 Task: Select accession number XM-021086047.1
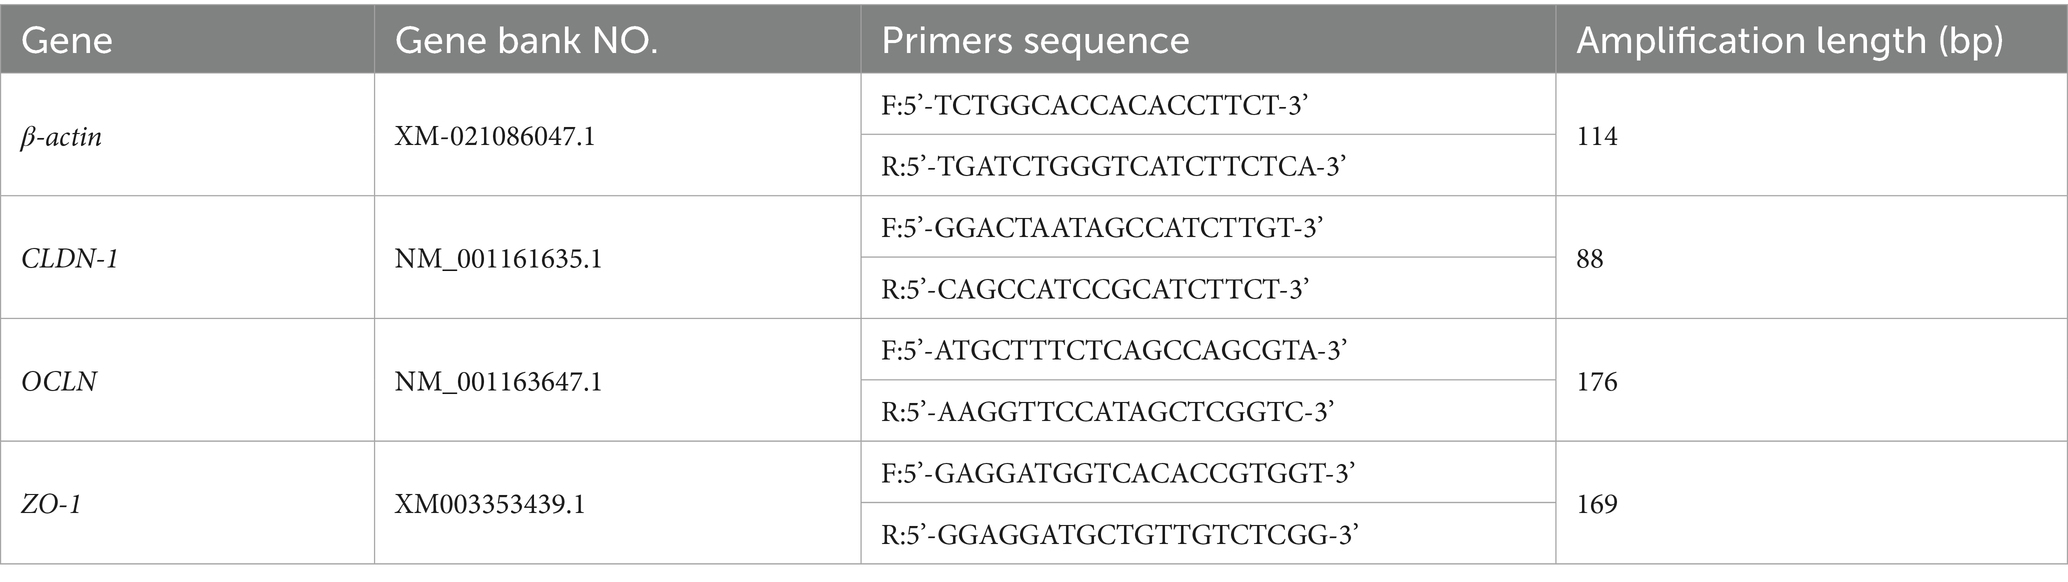pyautogui.click(x=495, y=136)
